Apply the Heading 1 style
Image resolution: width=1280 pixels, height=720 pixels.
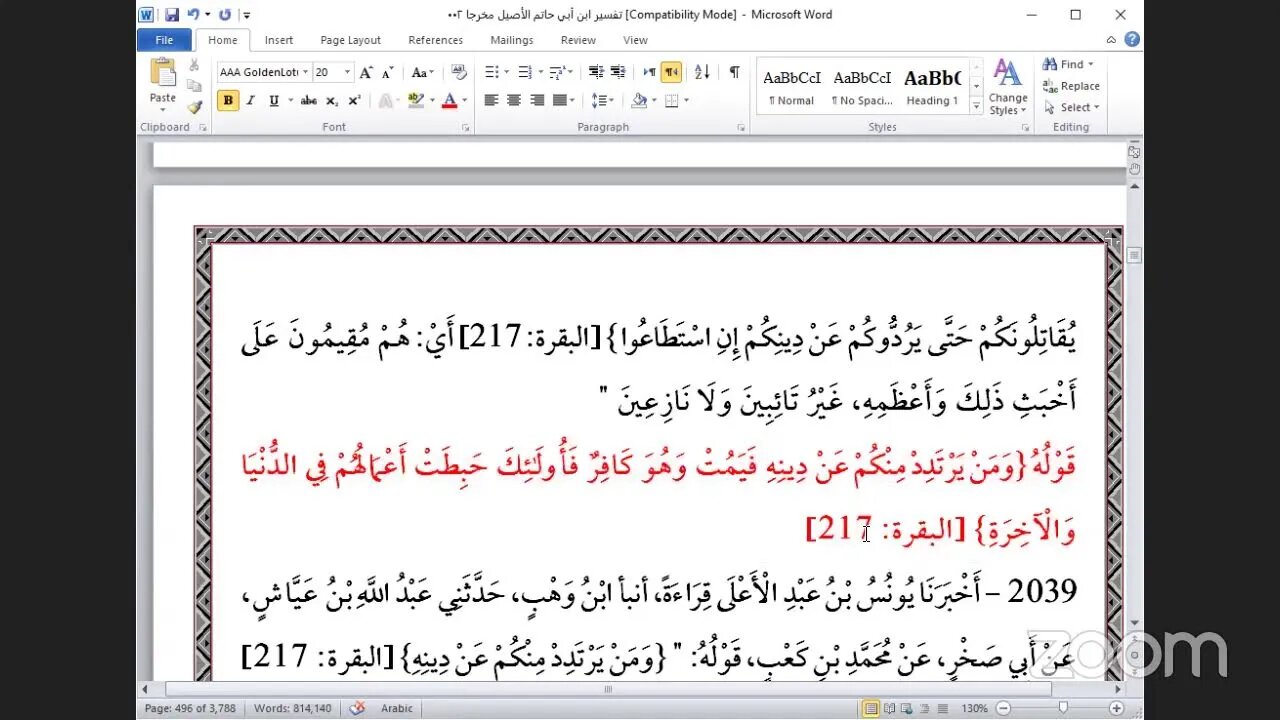(x=932, y=86)
